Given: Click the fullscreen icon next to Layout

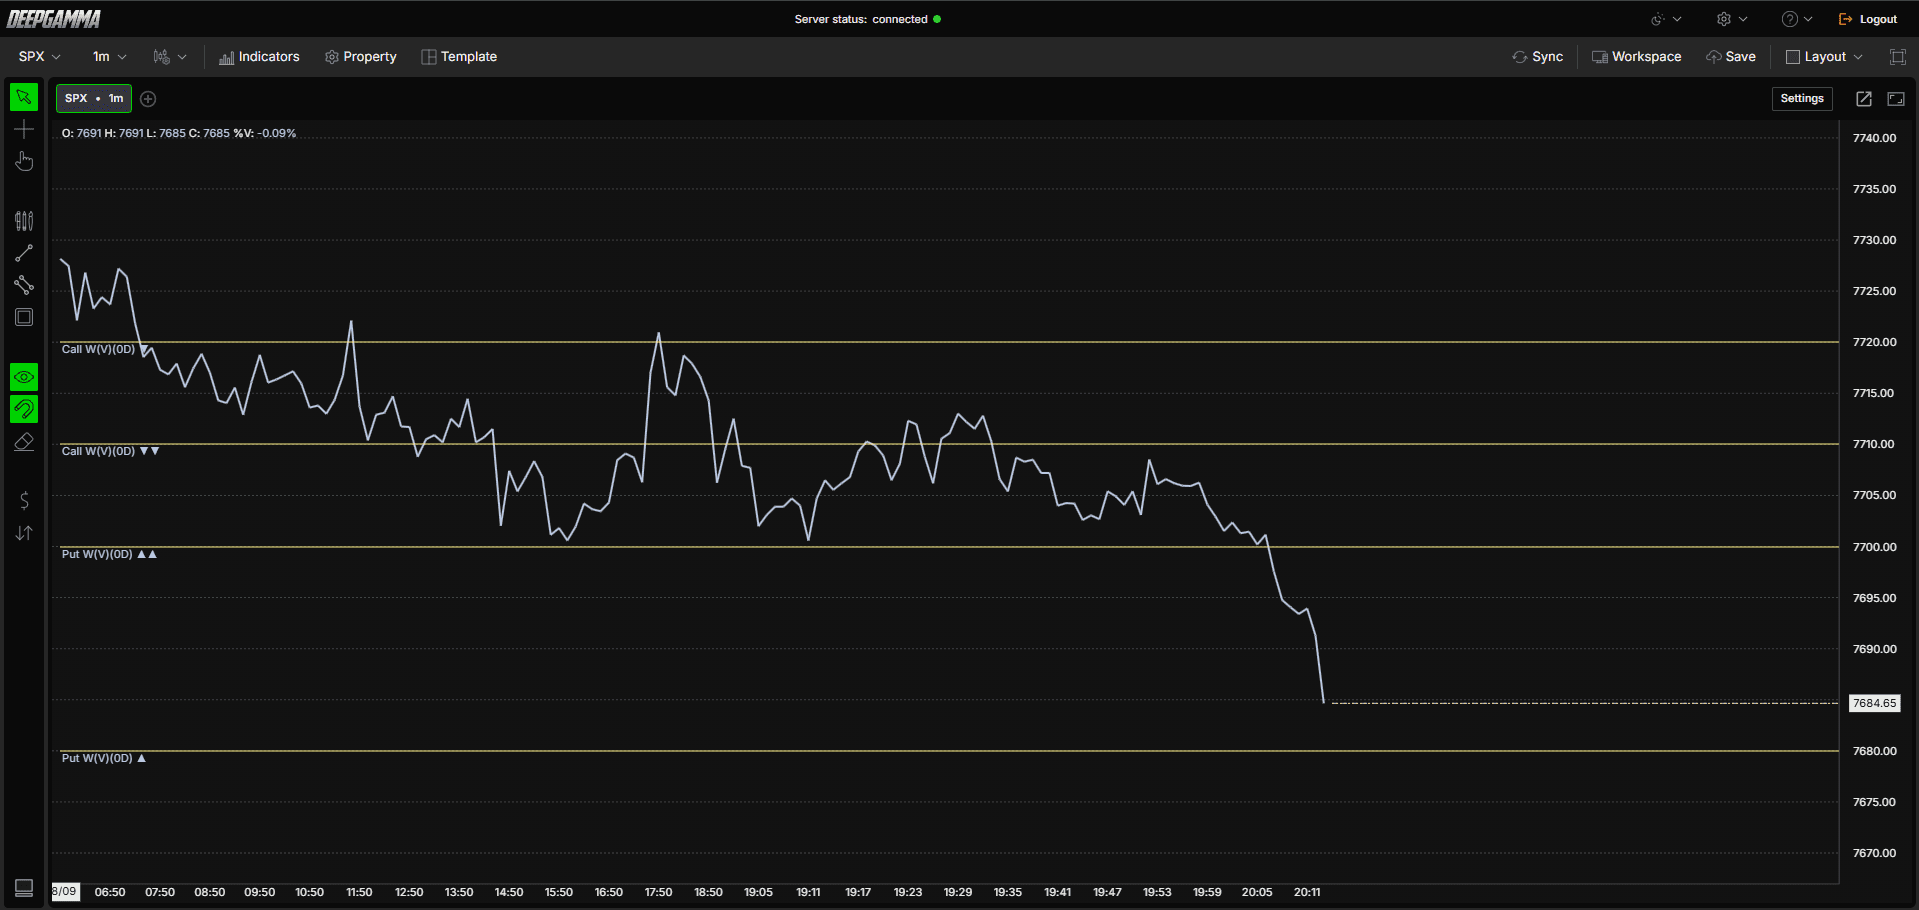Looking at the screenshot, I should point(1897,57).
